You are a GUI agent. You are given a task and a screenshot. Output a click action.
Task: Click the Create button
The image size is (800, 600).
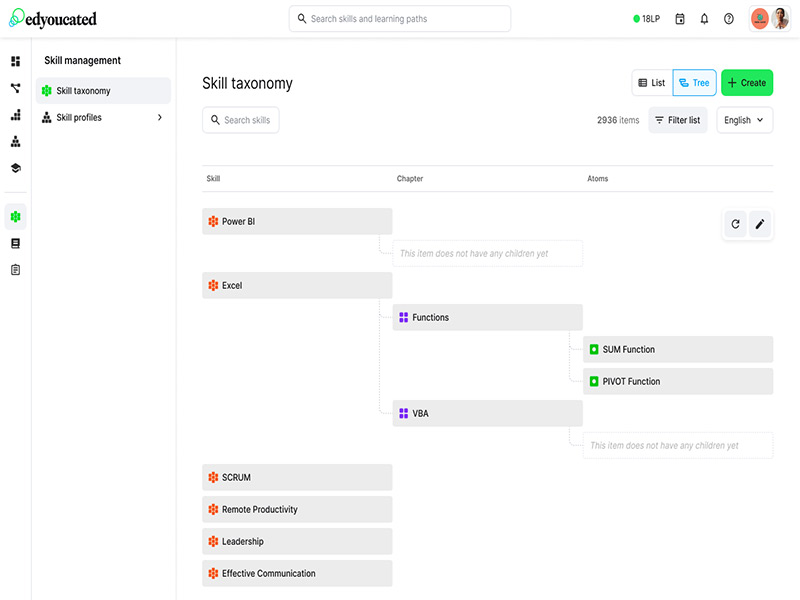coord(746,83)
